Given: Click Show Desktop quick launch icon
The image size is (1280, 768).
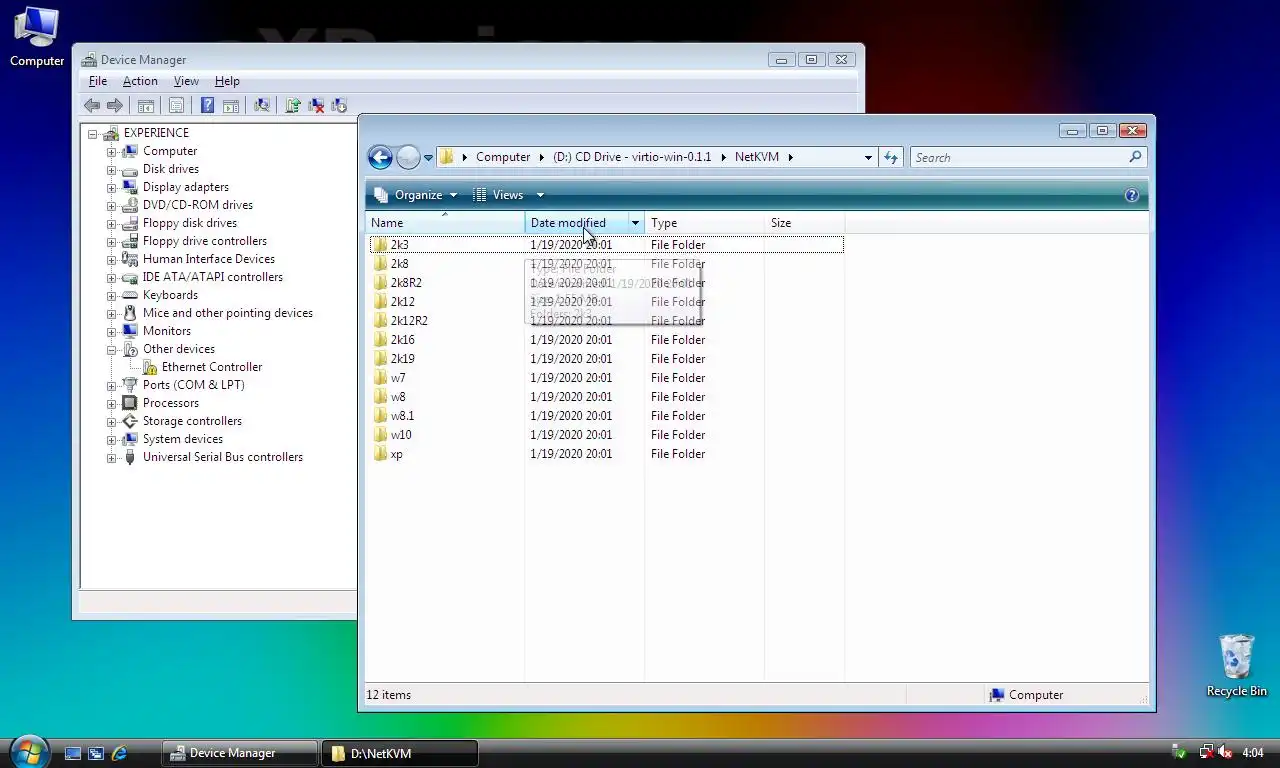Looking at the screenshot, I should click(73, 753).
